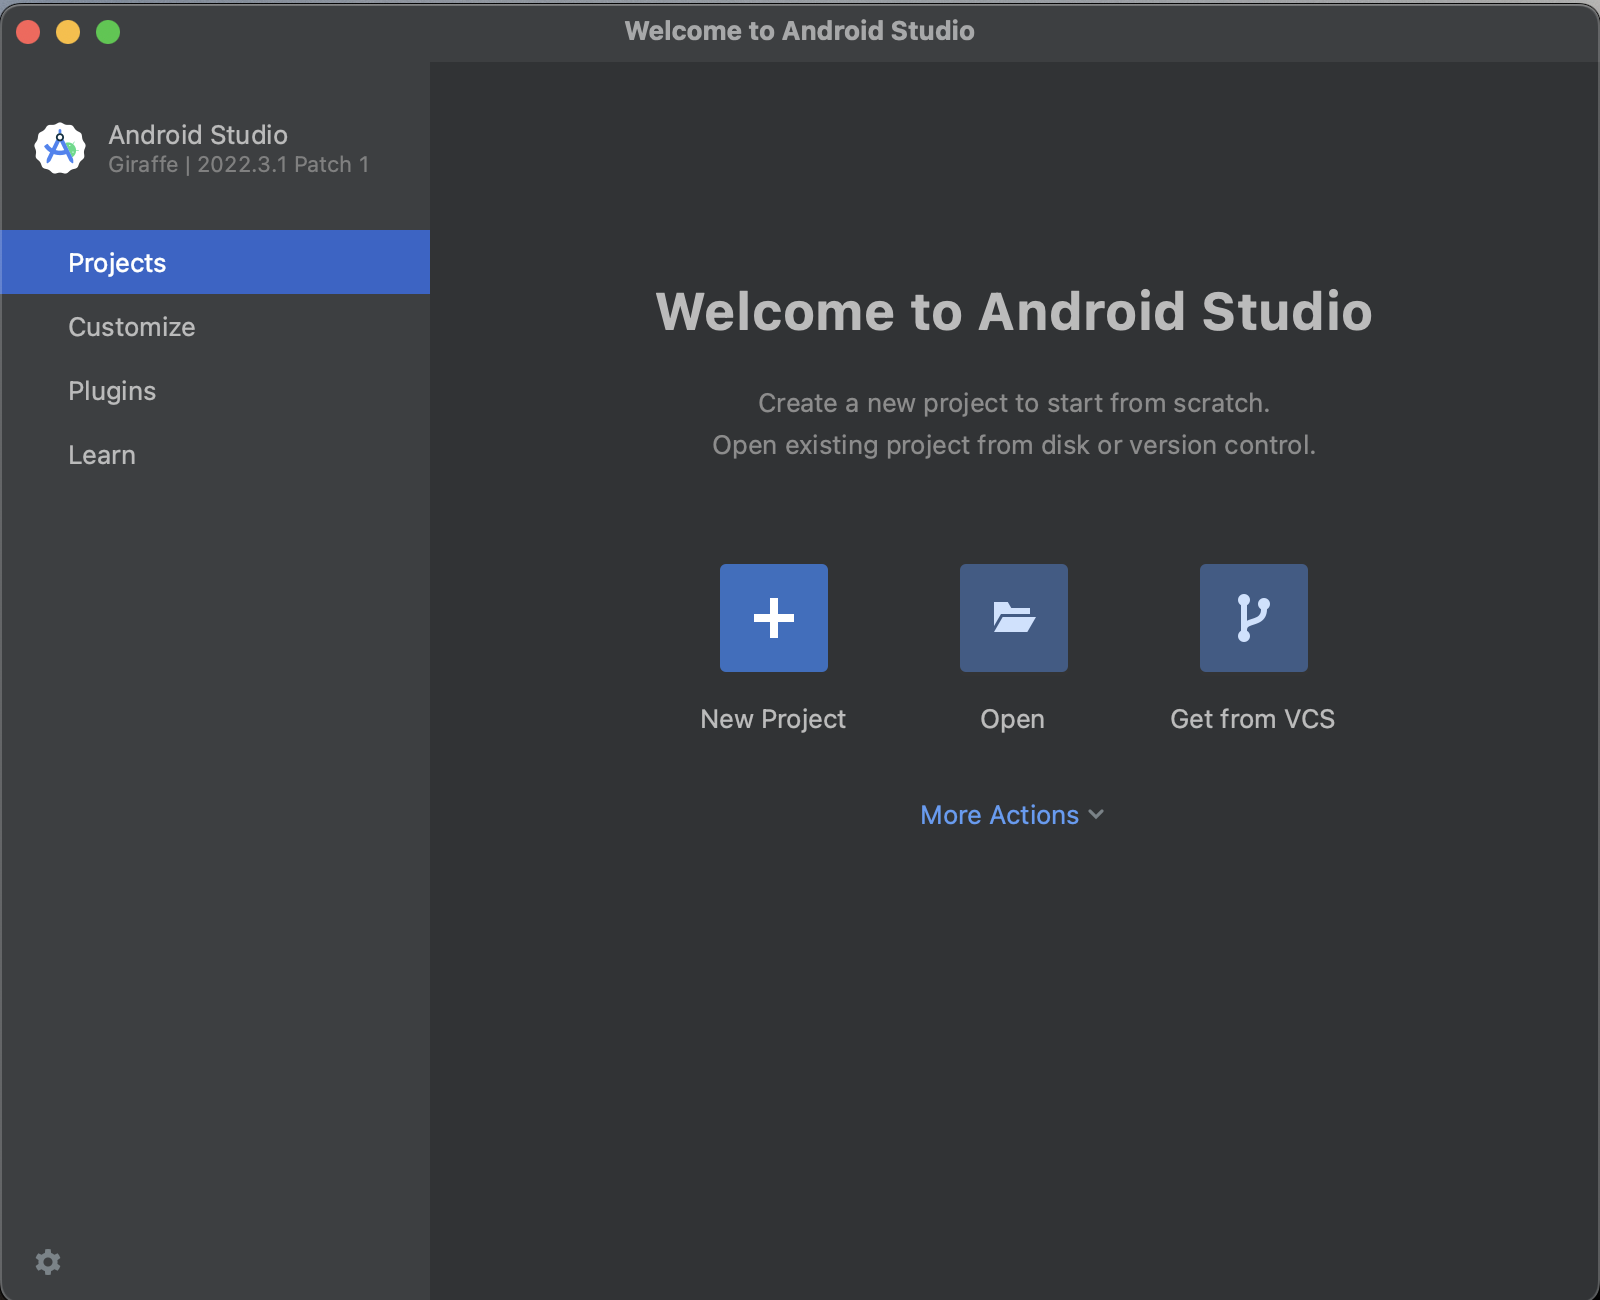The image size is (1600, 1300).
Task: Open the Plugins section
Action: (x=112, y=391)
